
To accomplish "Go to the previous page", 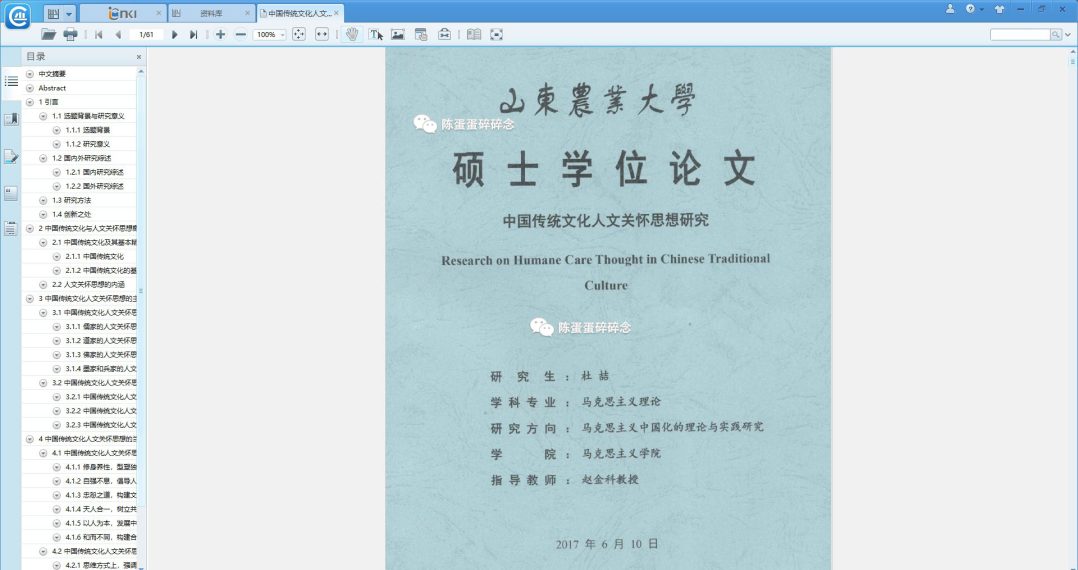I will tap(118, 34).
